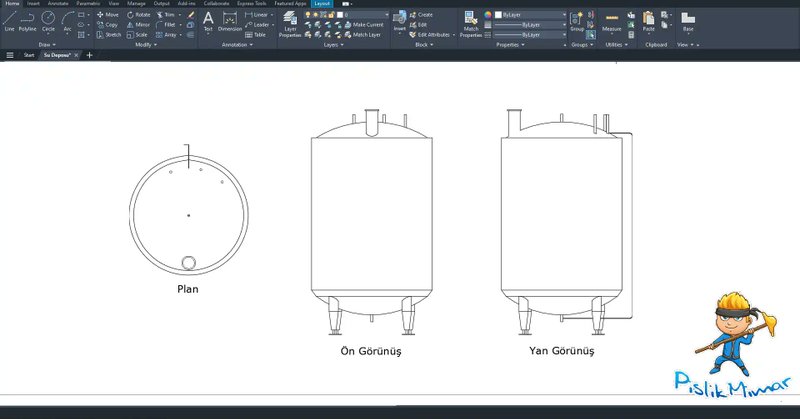The width and height of the screenshot is (800, 419).
Task: Choose the Rotate tool
Action: (139, 15)
